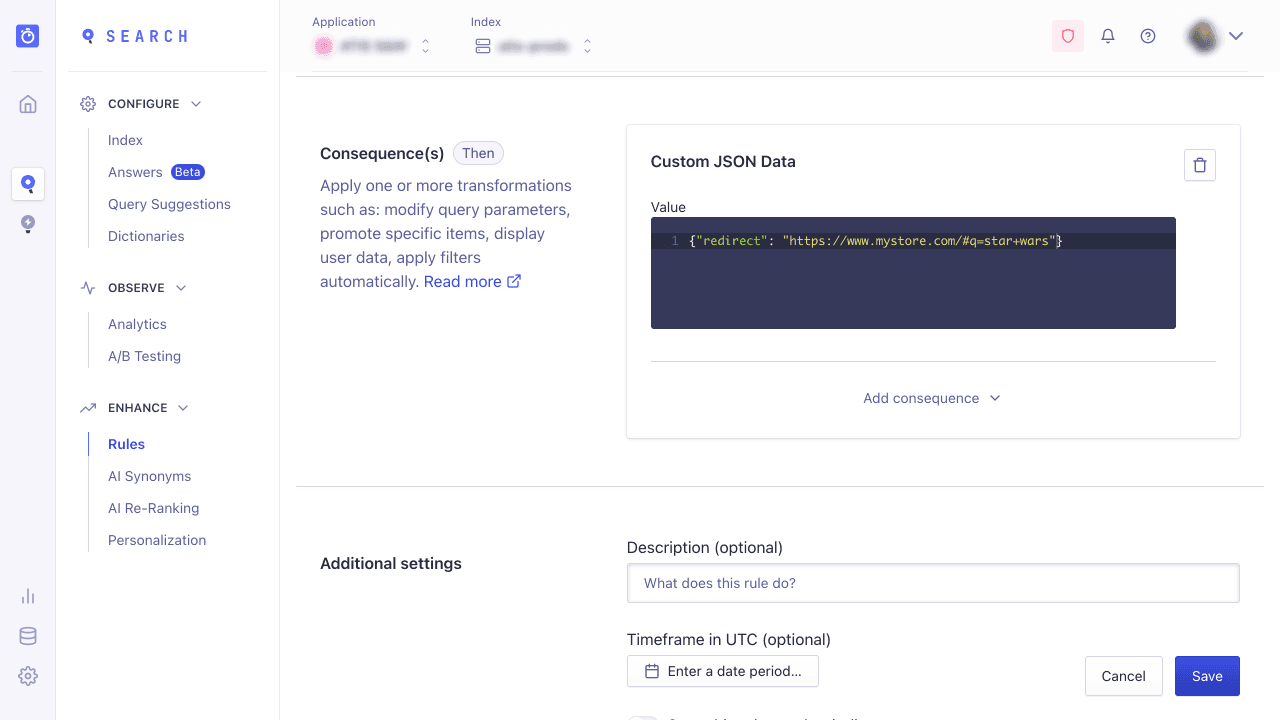Go to Query Suggestions
The height and width of the screenshot is (720, 1280).
click(x=169, y=204)
